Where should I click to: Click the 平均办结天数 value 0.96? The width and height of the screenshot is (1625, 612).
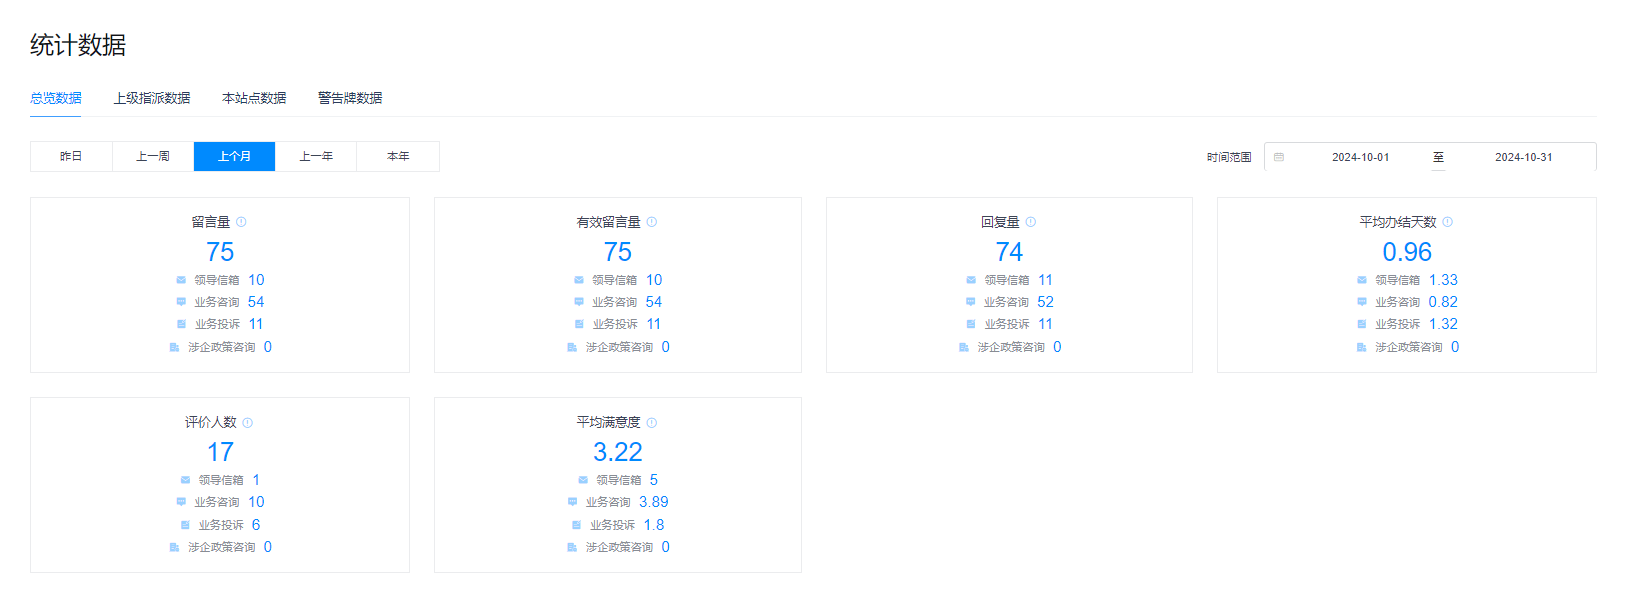click(x=1407, y=252)
